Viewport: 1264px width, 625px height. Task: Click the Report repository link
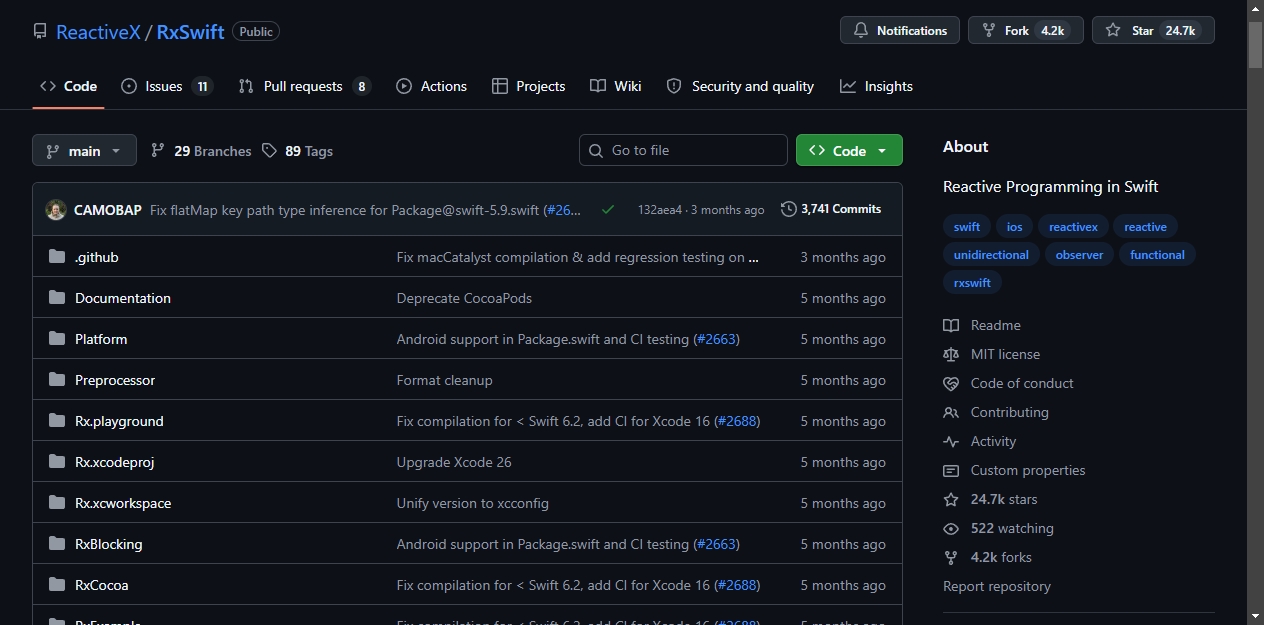click(997, 586)
